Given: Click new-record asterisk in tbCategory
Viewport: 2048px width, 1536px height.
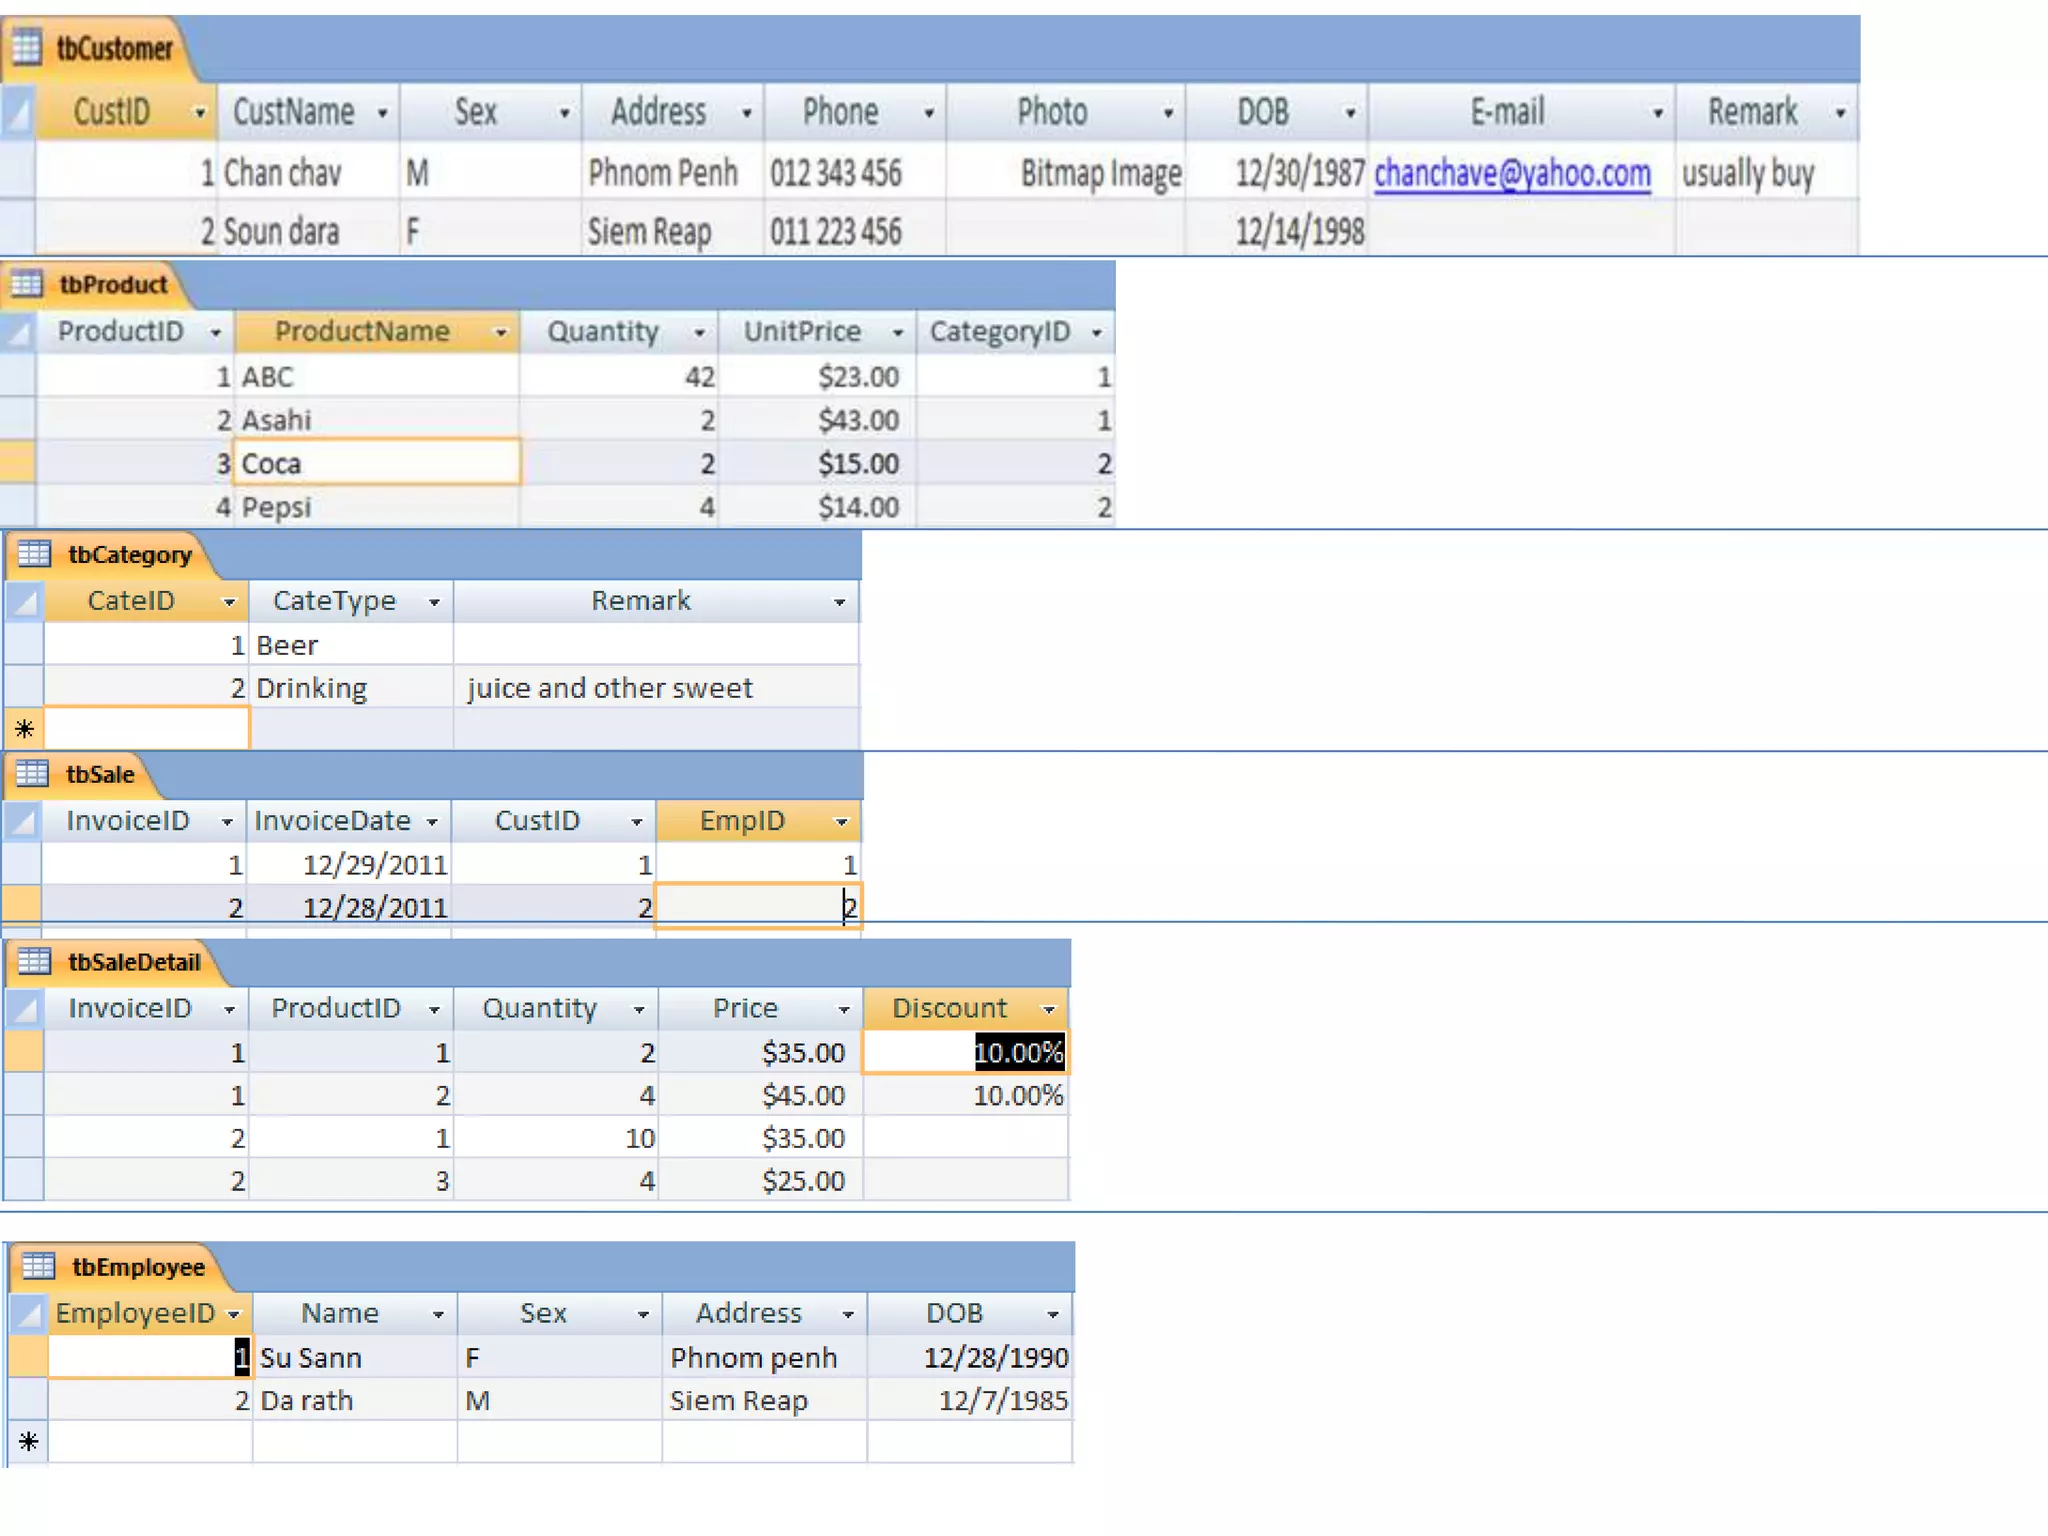Looking at the screenshot, I should pyautogui.click(x=25, y=729).
